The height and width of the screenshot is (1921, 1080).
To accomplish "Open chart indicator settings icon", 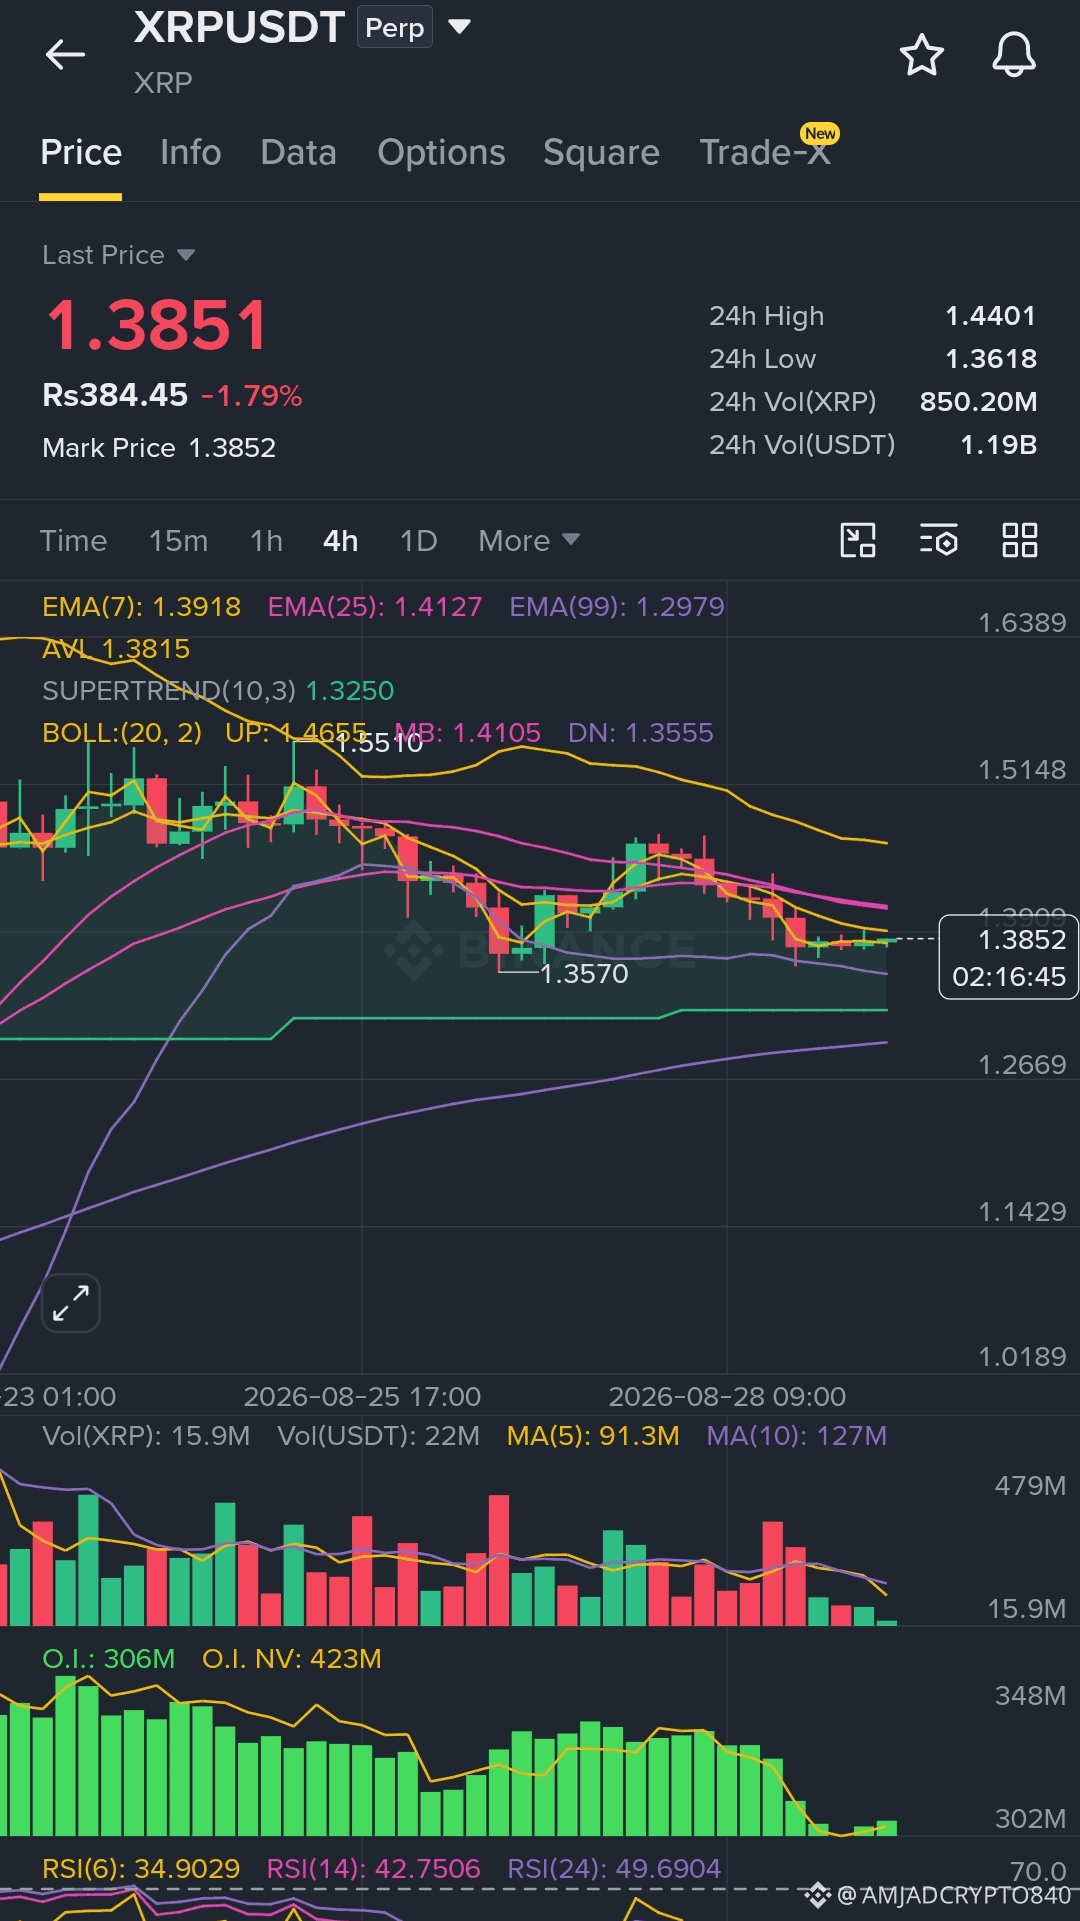I will click(x=939, y=540).
